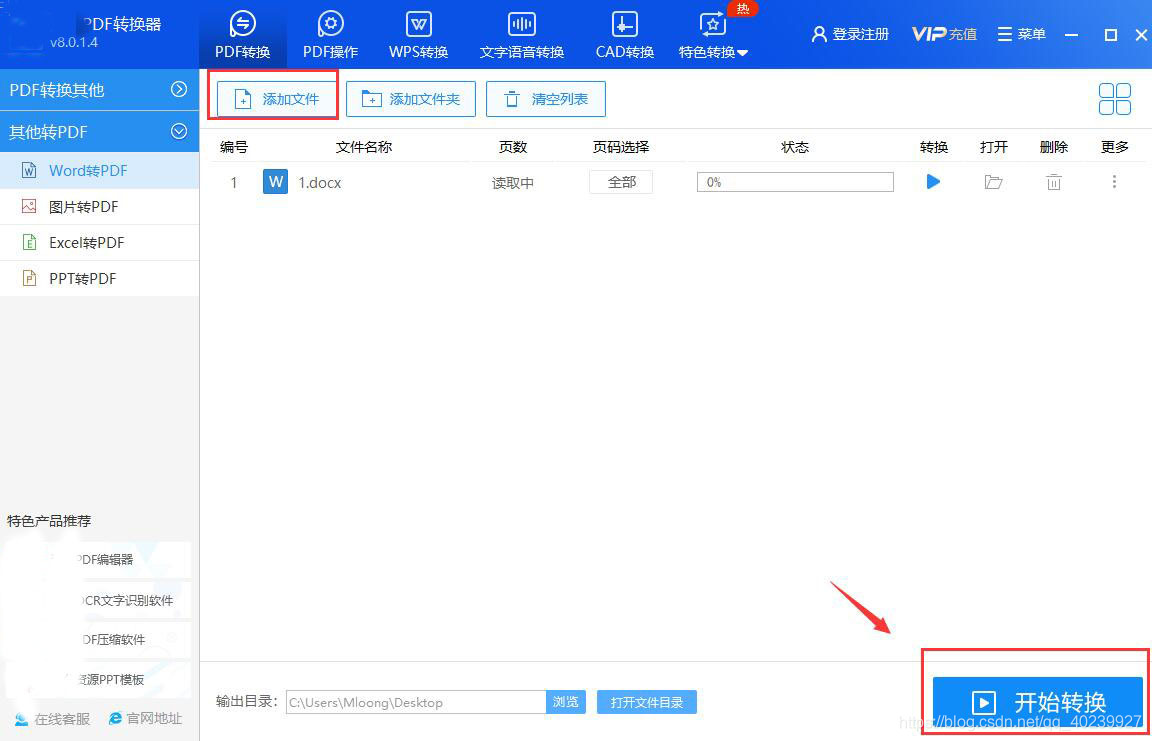Open folder icon for 1.docx
This screenshot has height=741, width=1152.
[x=993, y=181]
